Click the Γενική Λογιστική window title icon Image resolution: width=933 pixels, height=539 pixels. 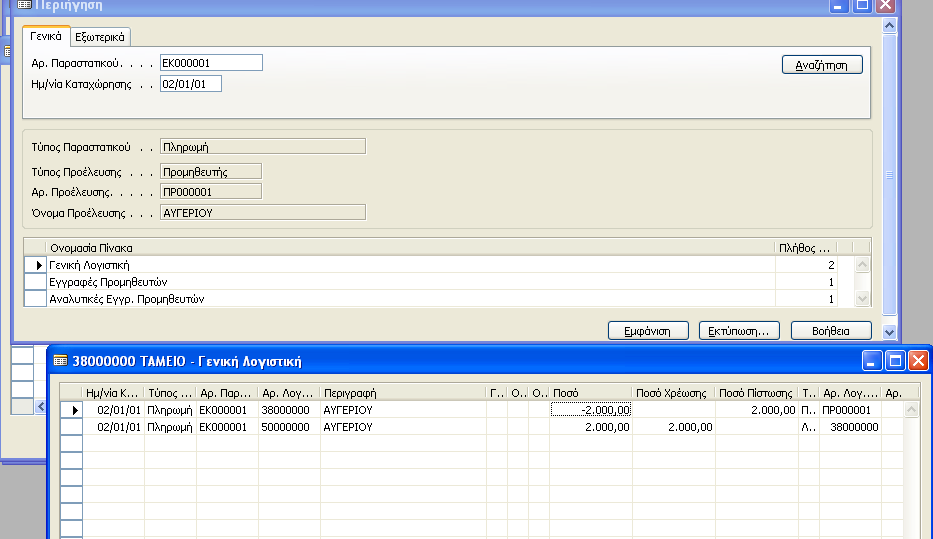pyautogui.click(x=60, y=361)
